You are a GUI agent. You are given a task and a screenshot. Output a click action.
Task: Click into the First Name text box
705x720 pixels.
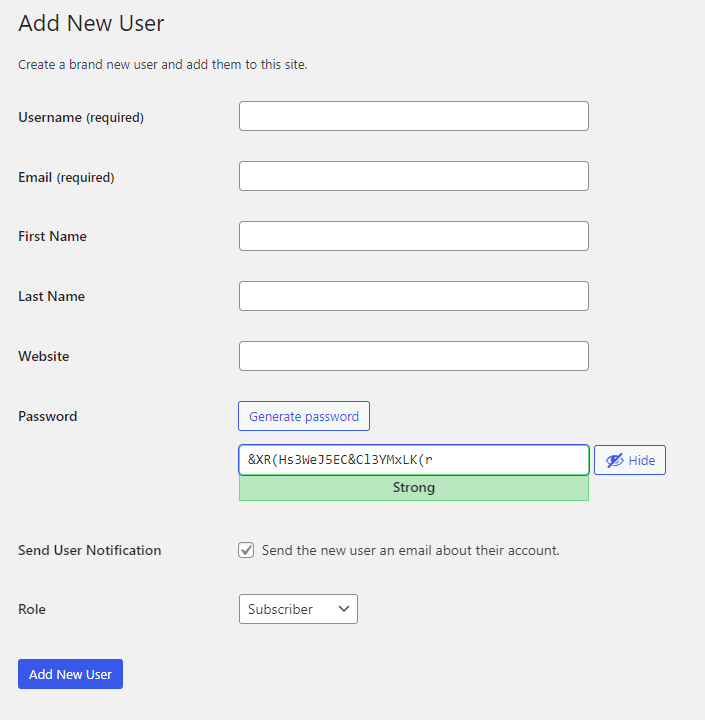413,236
